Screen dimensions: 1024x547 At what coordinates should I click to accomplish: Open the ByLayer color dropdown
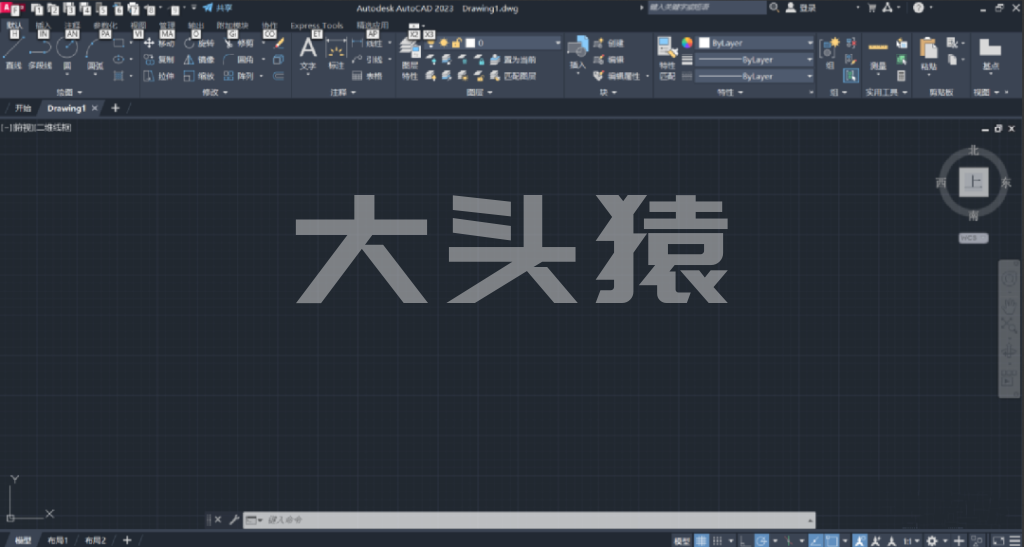point(756,44)
